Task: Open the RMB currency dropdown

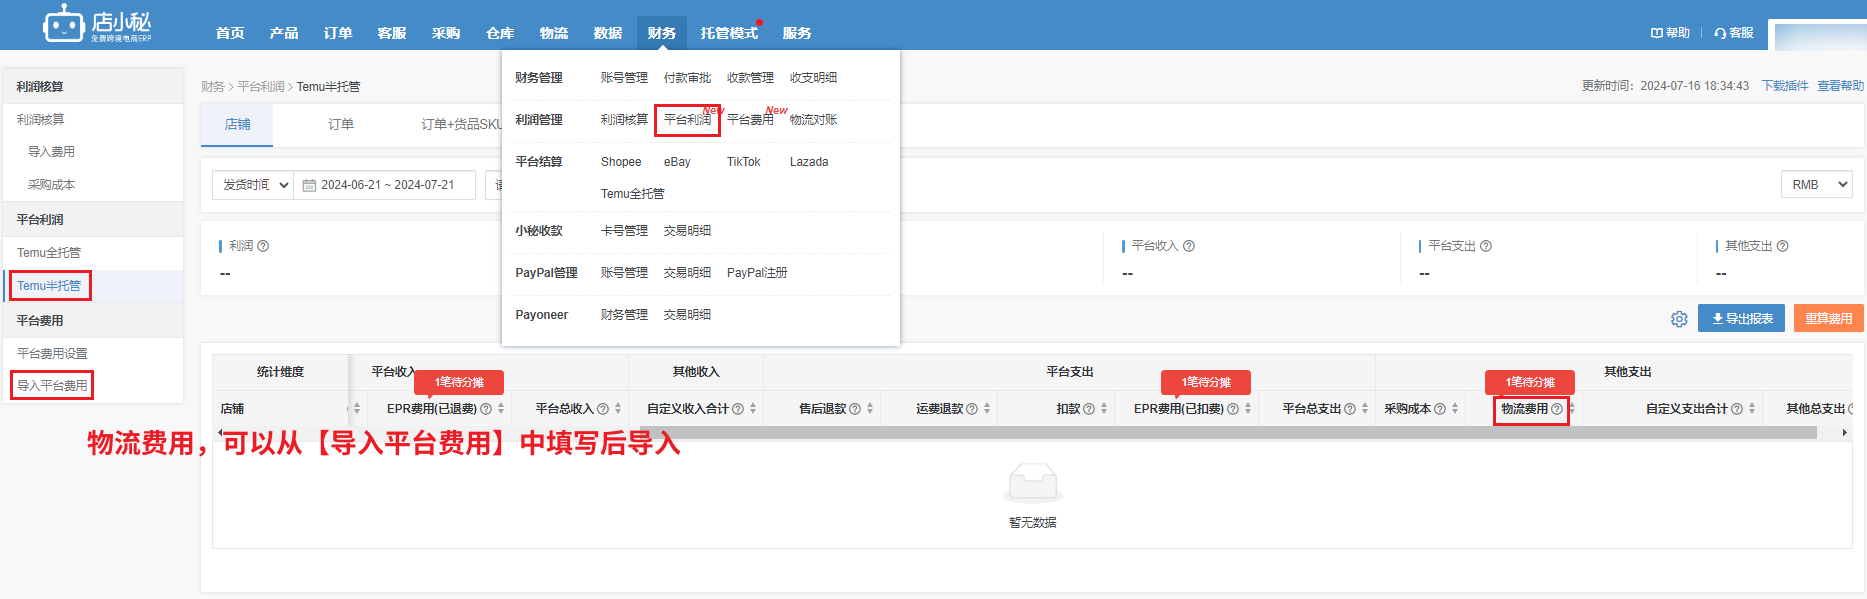Action: 1816,185
